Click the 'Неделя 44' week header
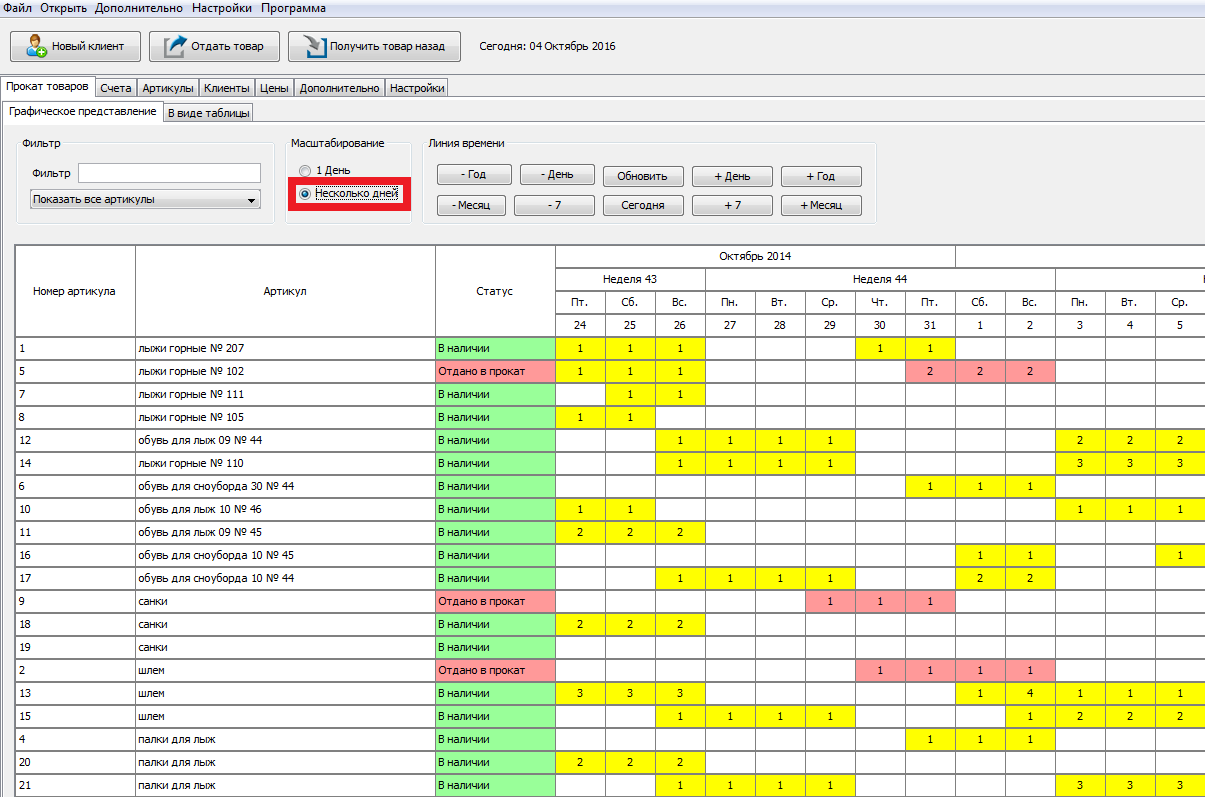Viewport: 1205px width, 797px height. coord(880,279)
